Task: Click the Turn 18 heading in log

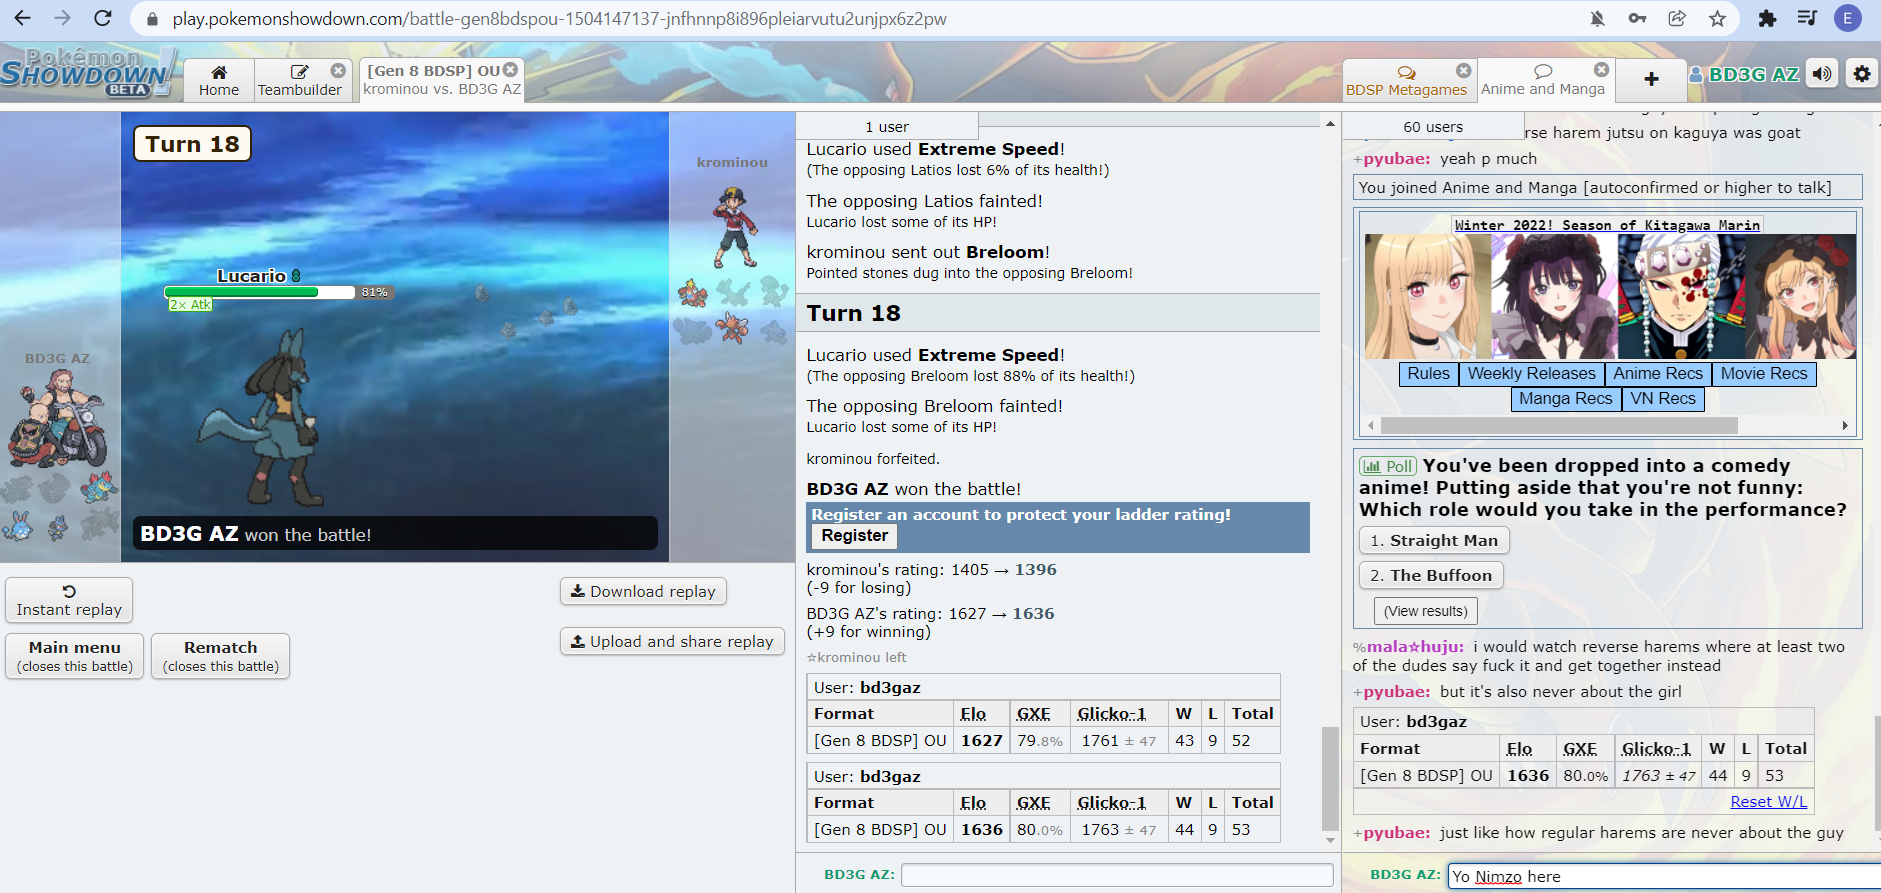Action: pos(853,313)
